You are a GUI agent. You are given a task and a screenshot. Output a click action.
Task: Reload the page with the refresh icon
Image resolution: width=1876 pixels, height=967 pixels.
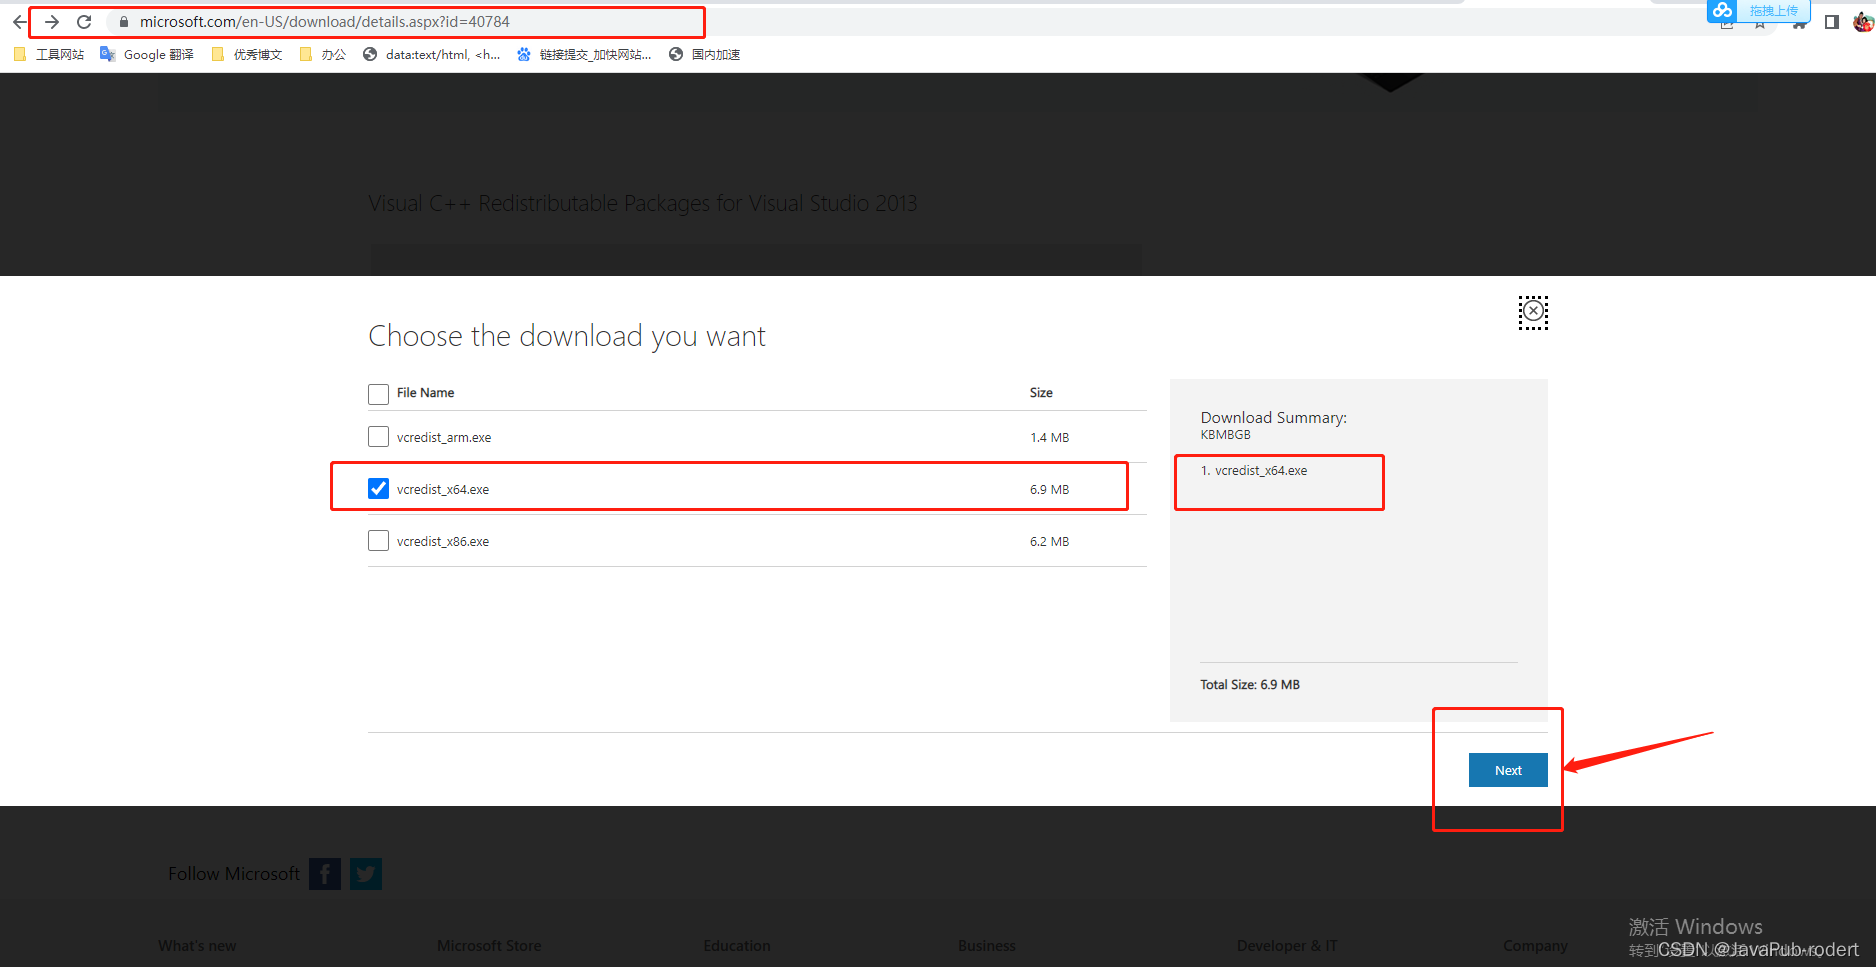84,21
